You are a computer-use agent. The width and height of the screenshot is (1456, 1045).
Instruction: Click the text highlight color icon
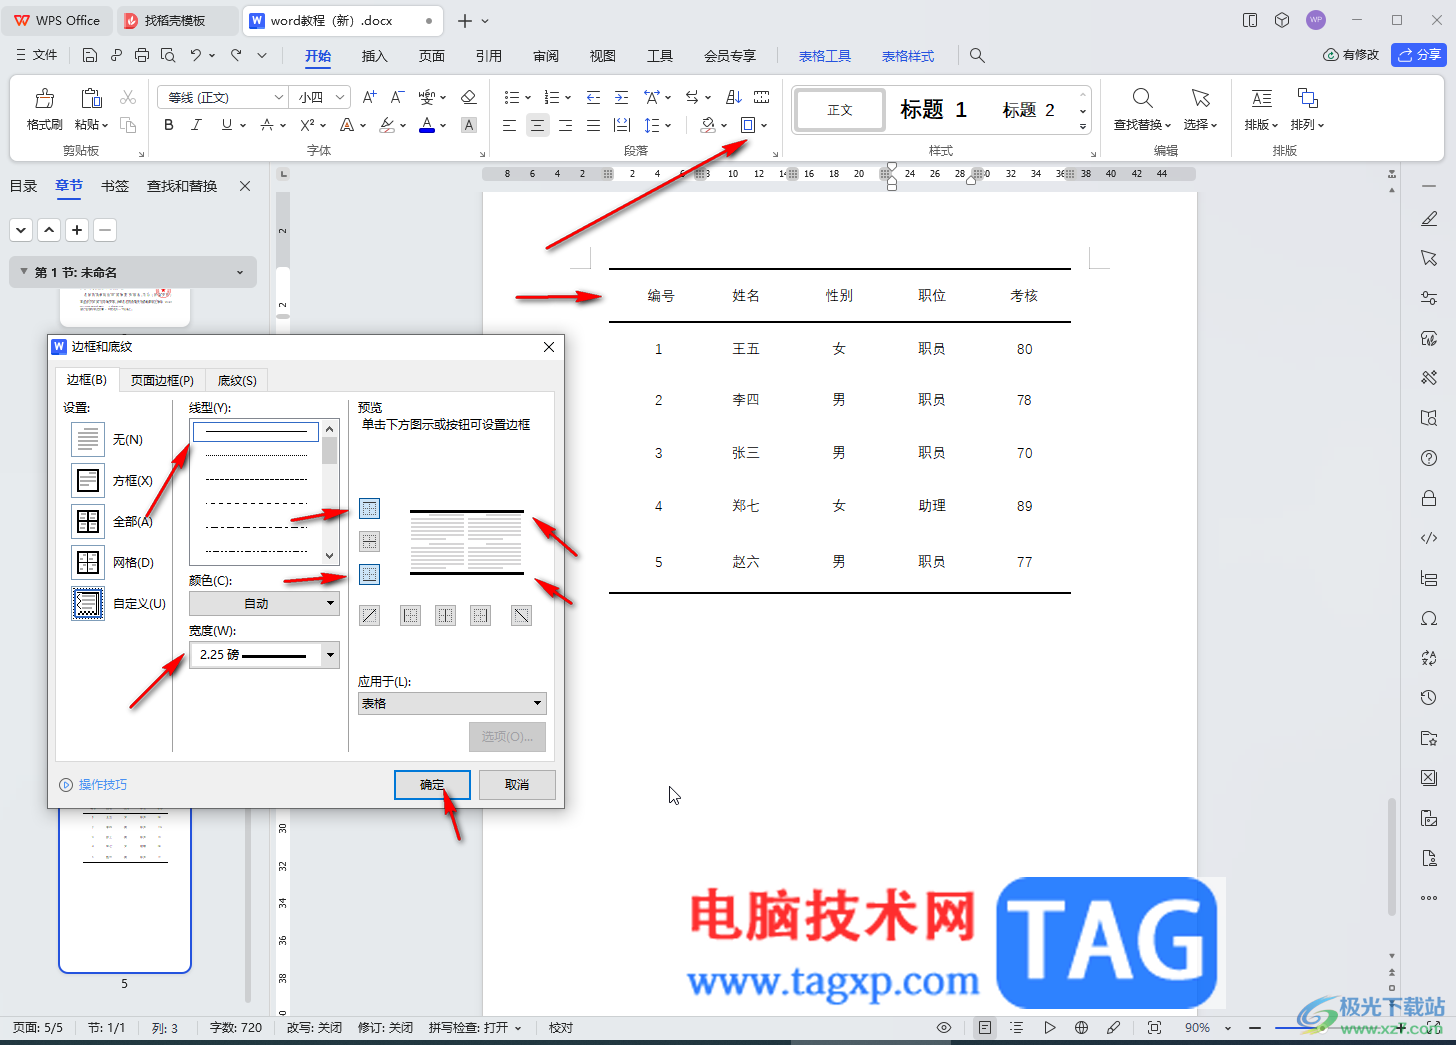pos(387,125)
